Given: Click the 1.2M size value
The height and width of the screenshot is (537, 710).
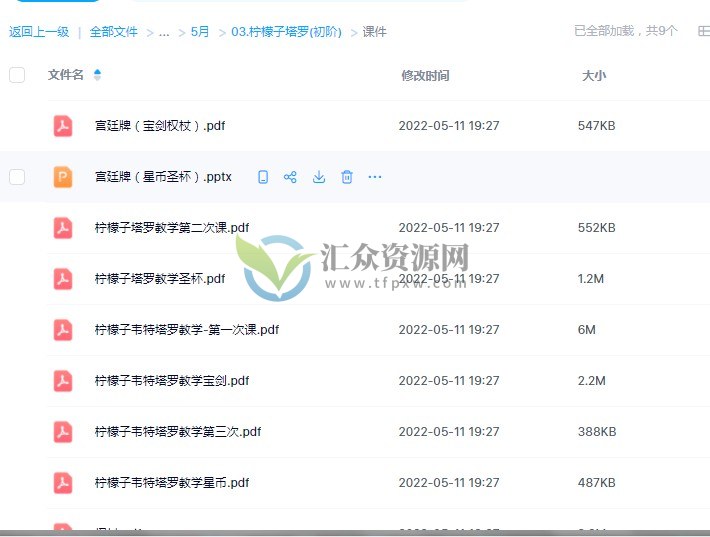Looking at the screenshot, I should click(590, 278).
